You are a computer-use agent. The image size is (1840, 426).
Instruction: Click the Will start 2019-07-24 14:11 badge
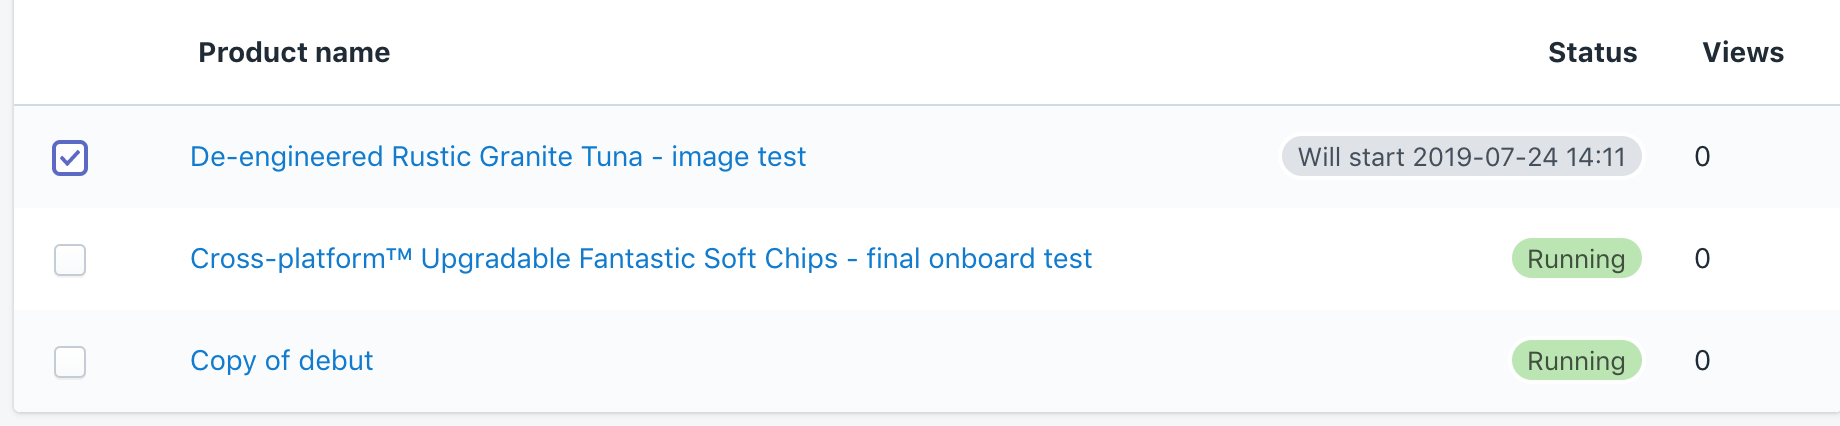[x=1461, y=157]
